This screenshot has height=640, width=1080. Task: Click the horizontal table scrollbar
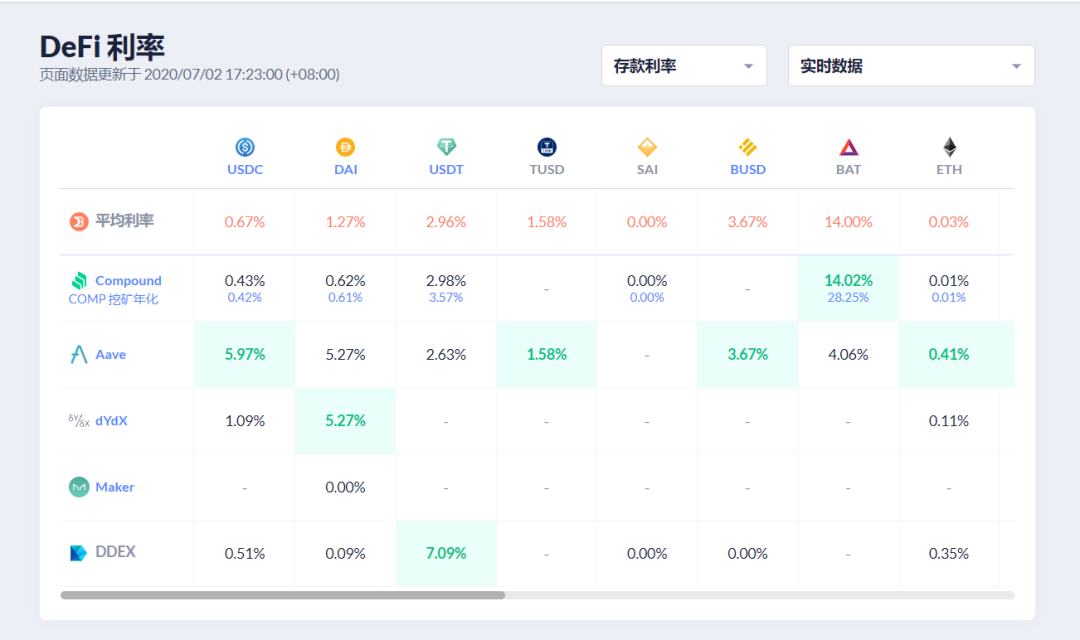coord(283,595)
